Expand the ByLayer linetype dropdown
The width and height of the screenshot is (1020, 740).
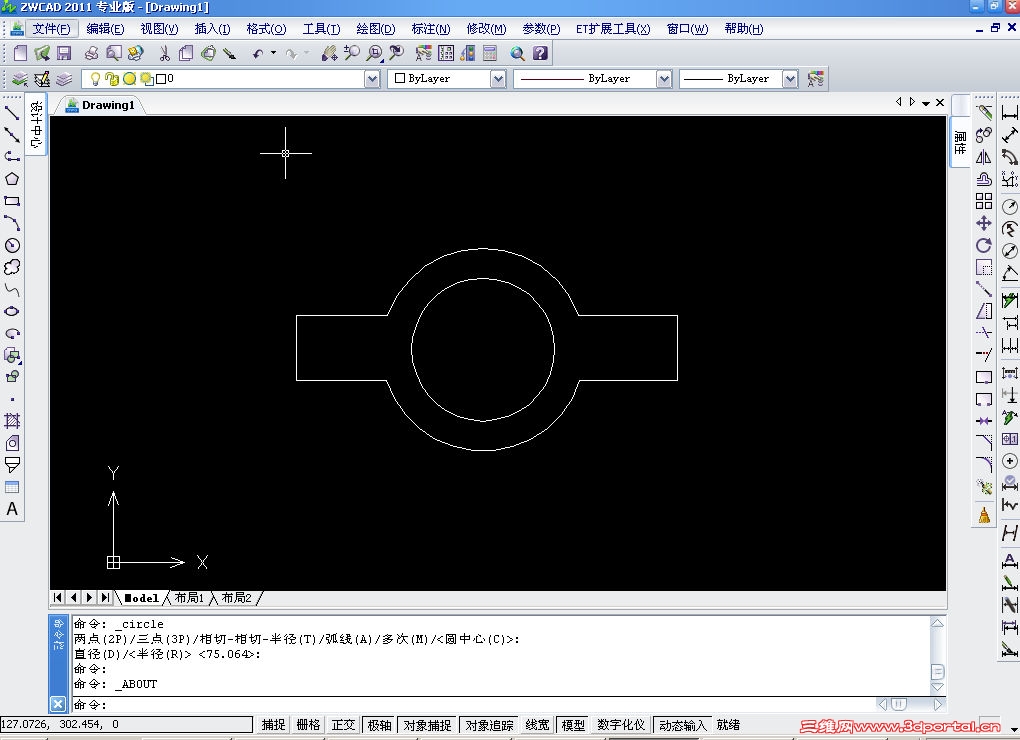point(664,79)
